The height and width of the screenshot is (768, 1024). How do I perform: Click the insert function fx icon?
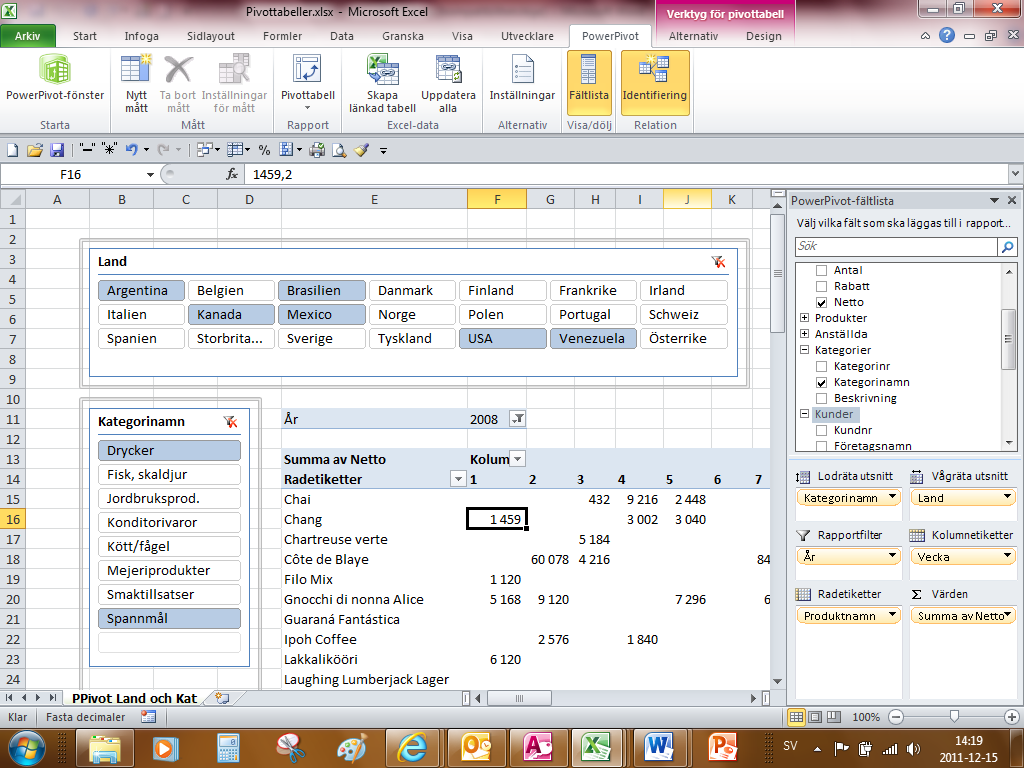[232, 174]
